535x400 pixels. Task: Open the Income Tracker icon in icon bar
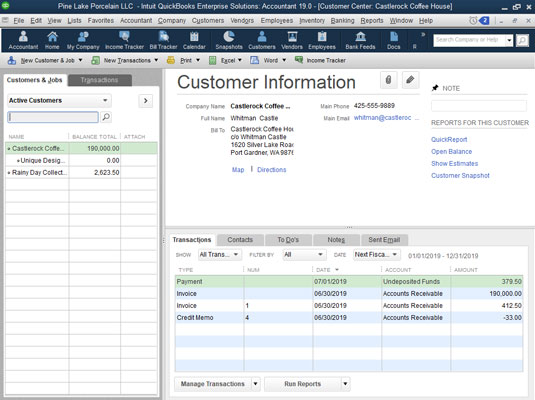[124, 40]
